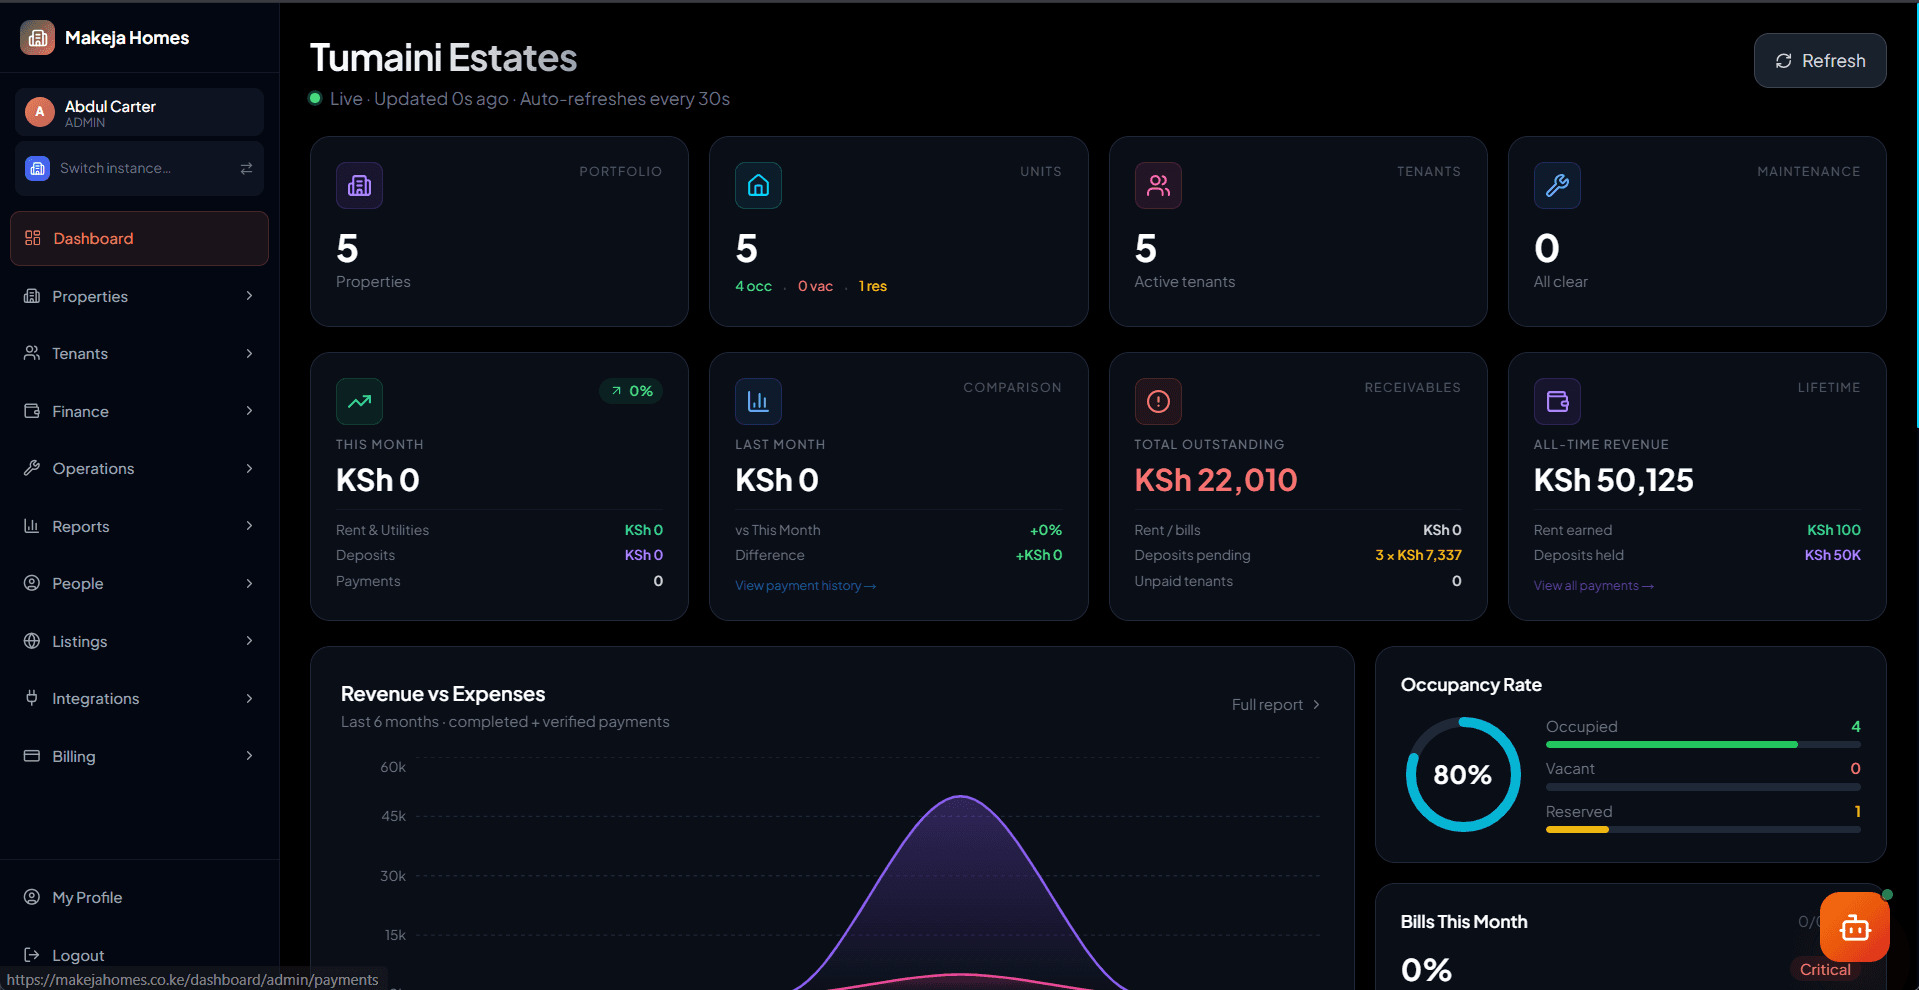Click the Refresh button
Screen dimensions: 1919x990
tap(1820, 61)
